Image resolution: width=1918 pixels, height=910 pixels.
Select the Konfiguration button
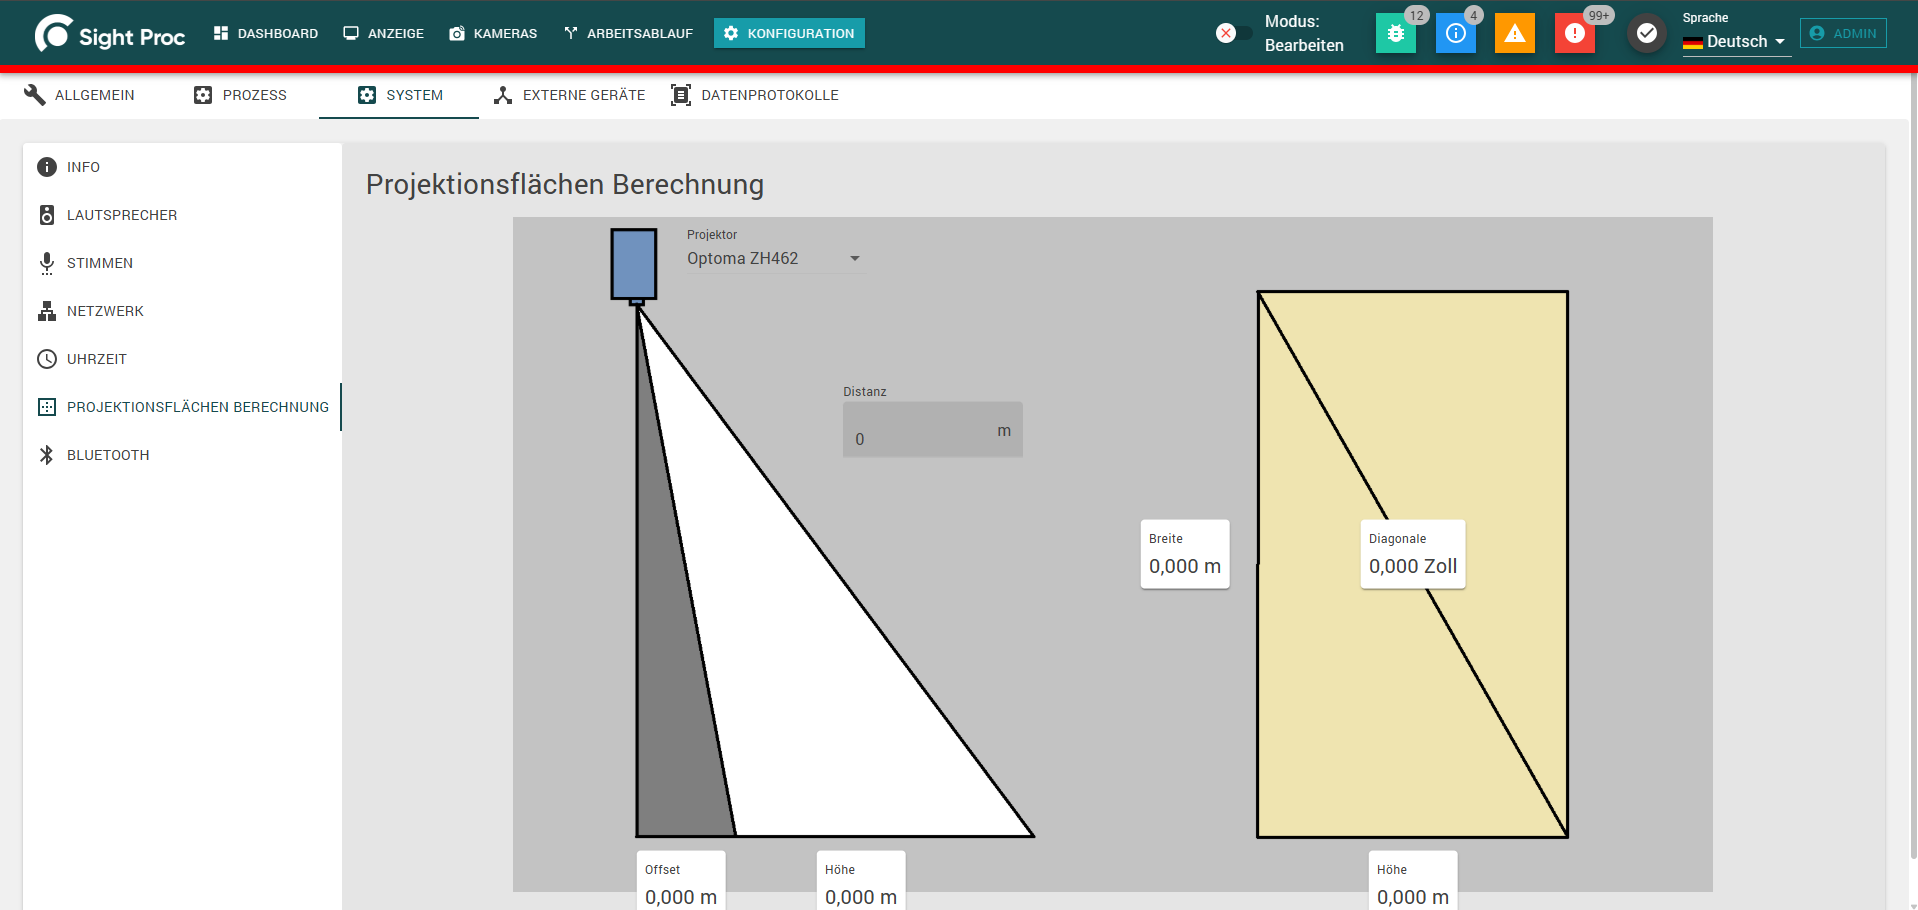(789, 33)
